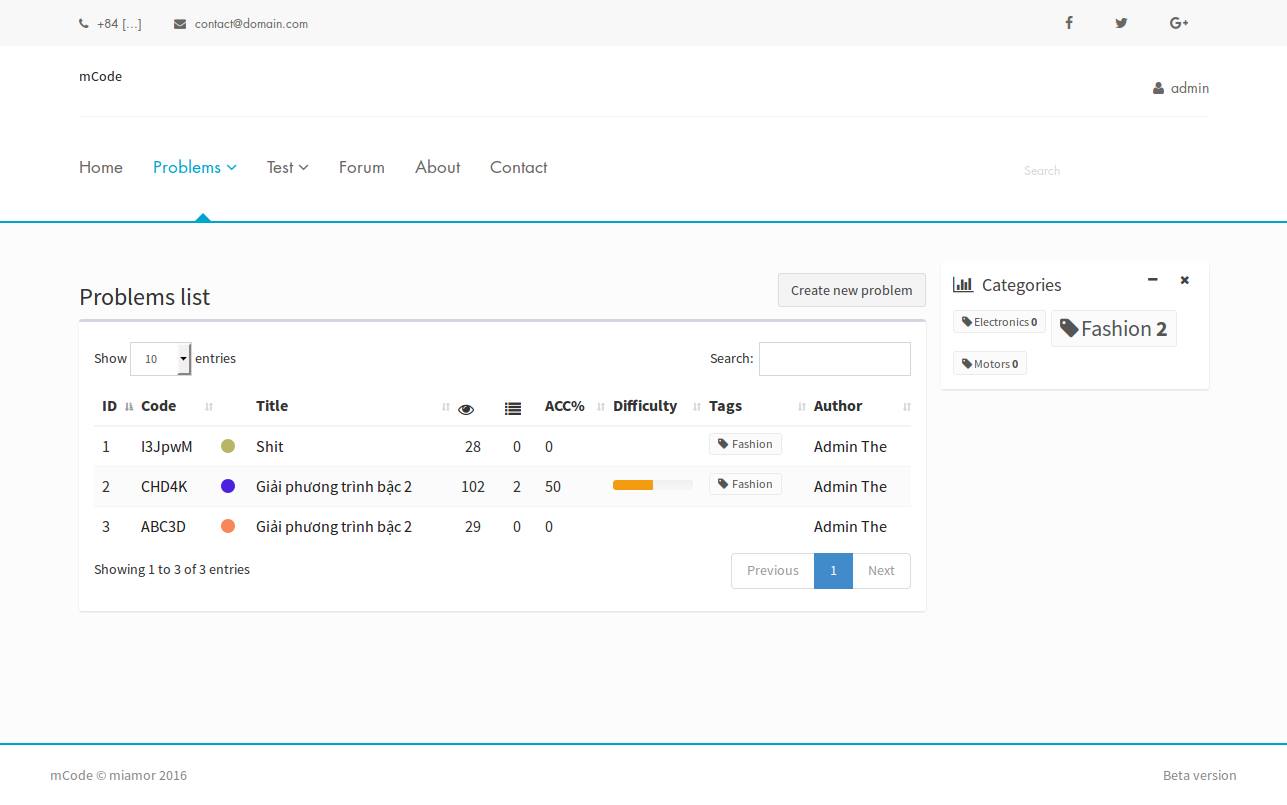Click the Previous pagination button

click(773, 571)
